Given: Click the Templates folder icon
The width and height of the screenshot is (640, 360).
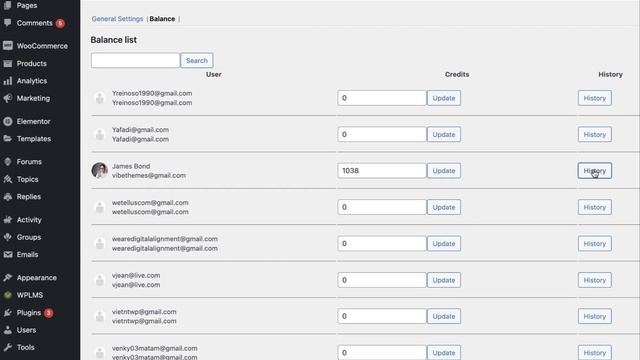Looking at the screenshot, I should point(8,138).
